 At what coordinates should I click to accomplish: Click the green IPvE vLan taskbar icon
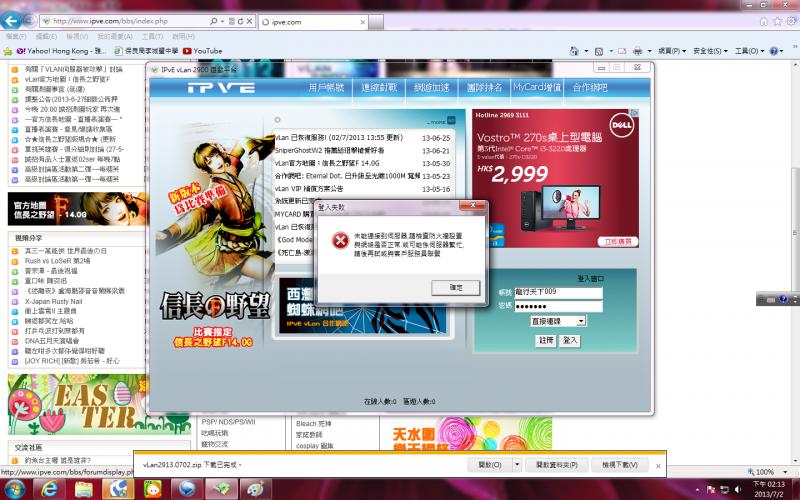[x=221, y=489]
